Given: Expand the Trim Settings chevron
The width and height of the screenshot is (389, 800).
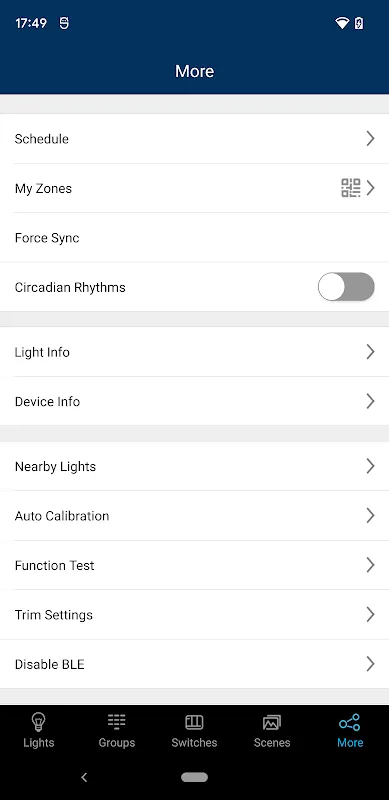Looking at the screenshot, I should click(371, 614).
